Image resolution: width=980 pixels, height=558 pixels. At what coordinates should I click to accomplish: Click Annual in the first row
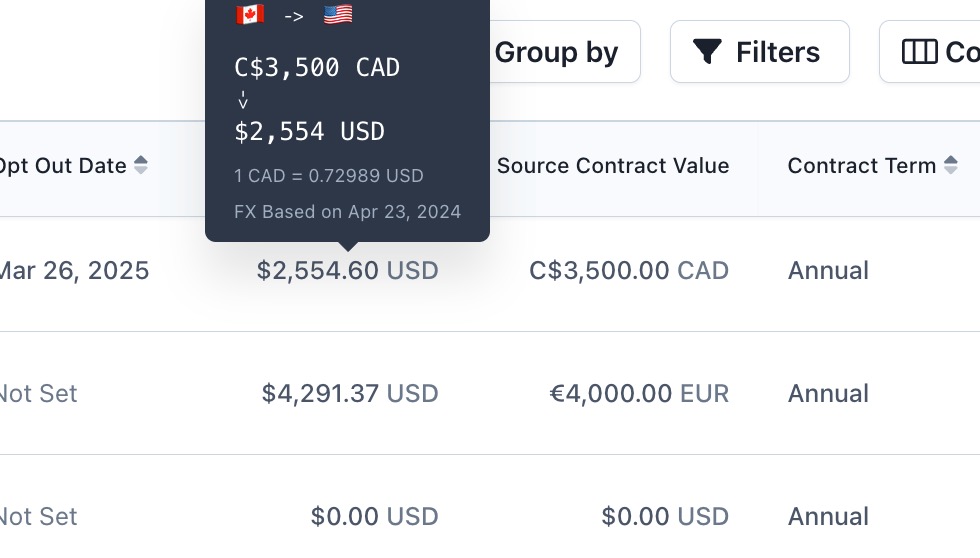click(x=828, y=271)
